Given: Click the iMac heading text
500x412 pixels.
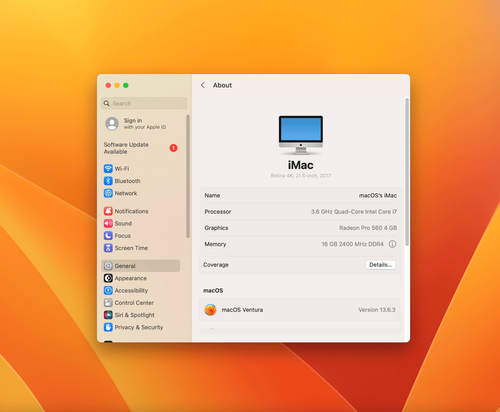Looking at the screenshot, I should tap(301, 165).
